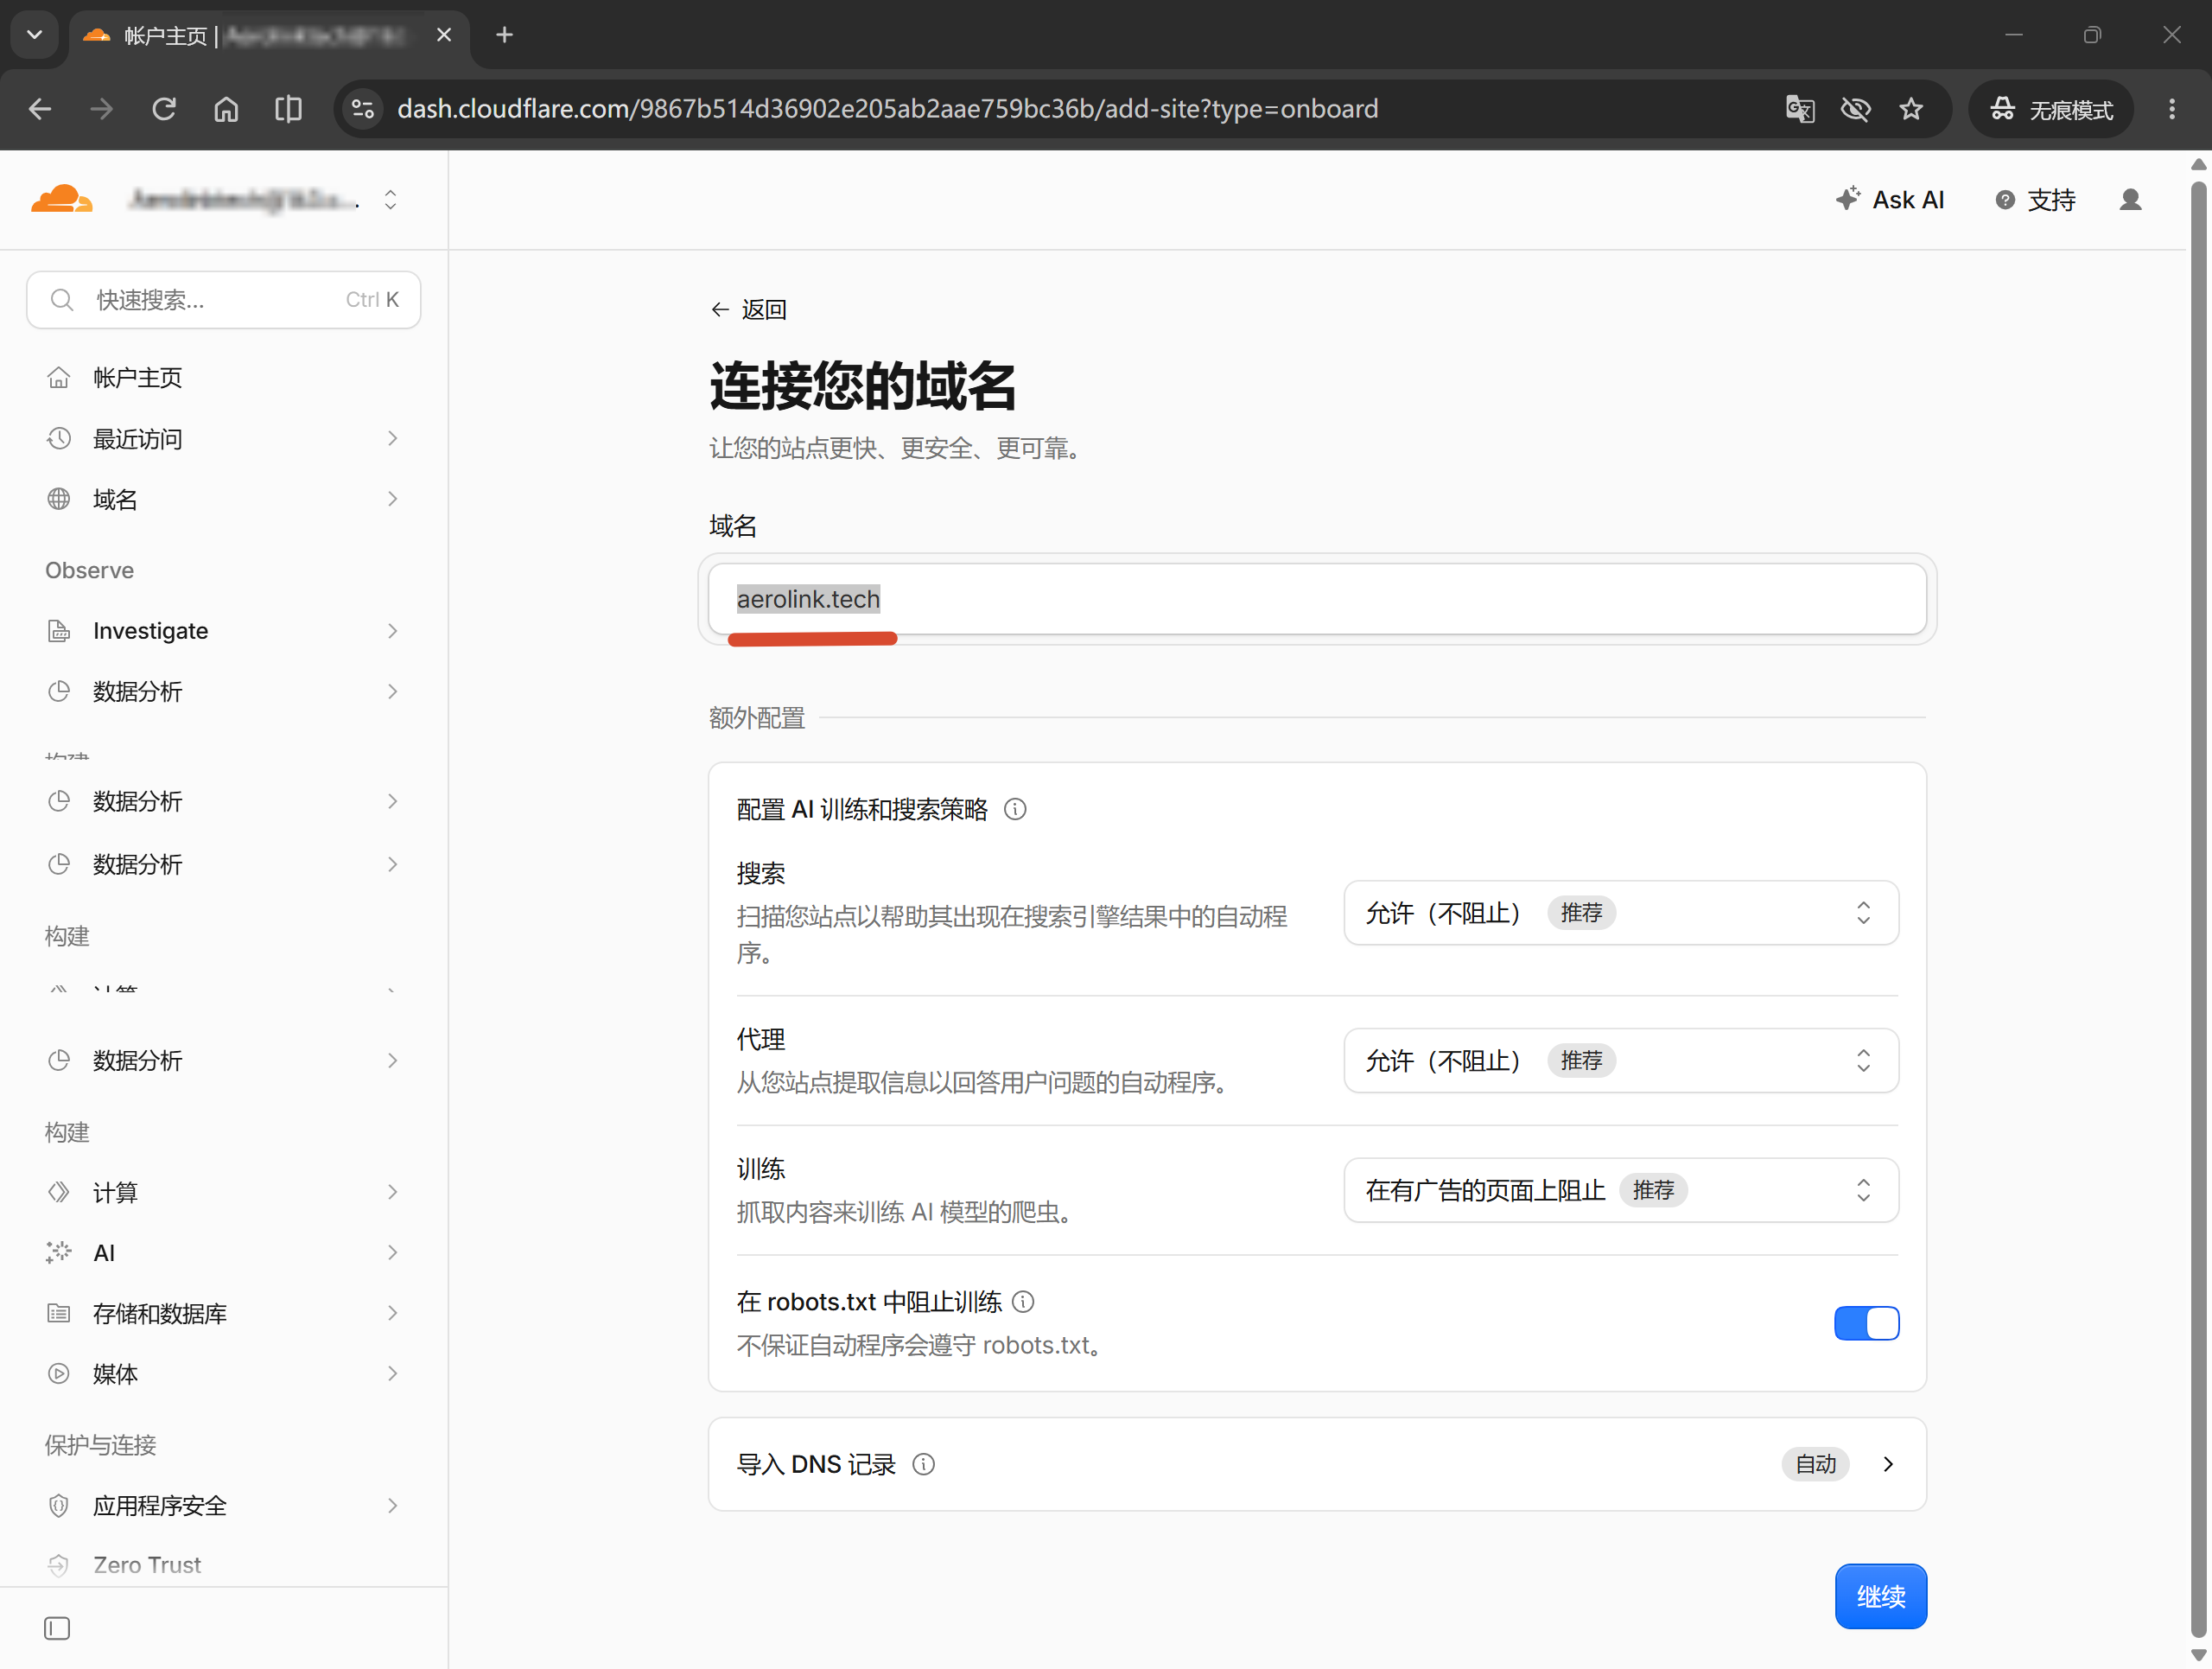Open the account switcher dropdown
Screen dimensions: 2212x1669
[x=391, y=200]
